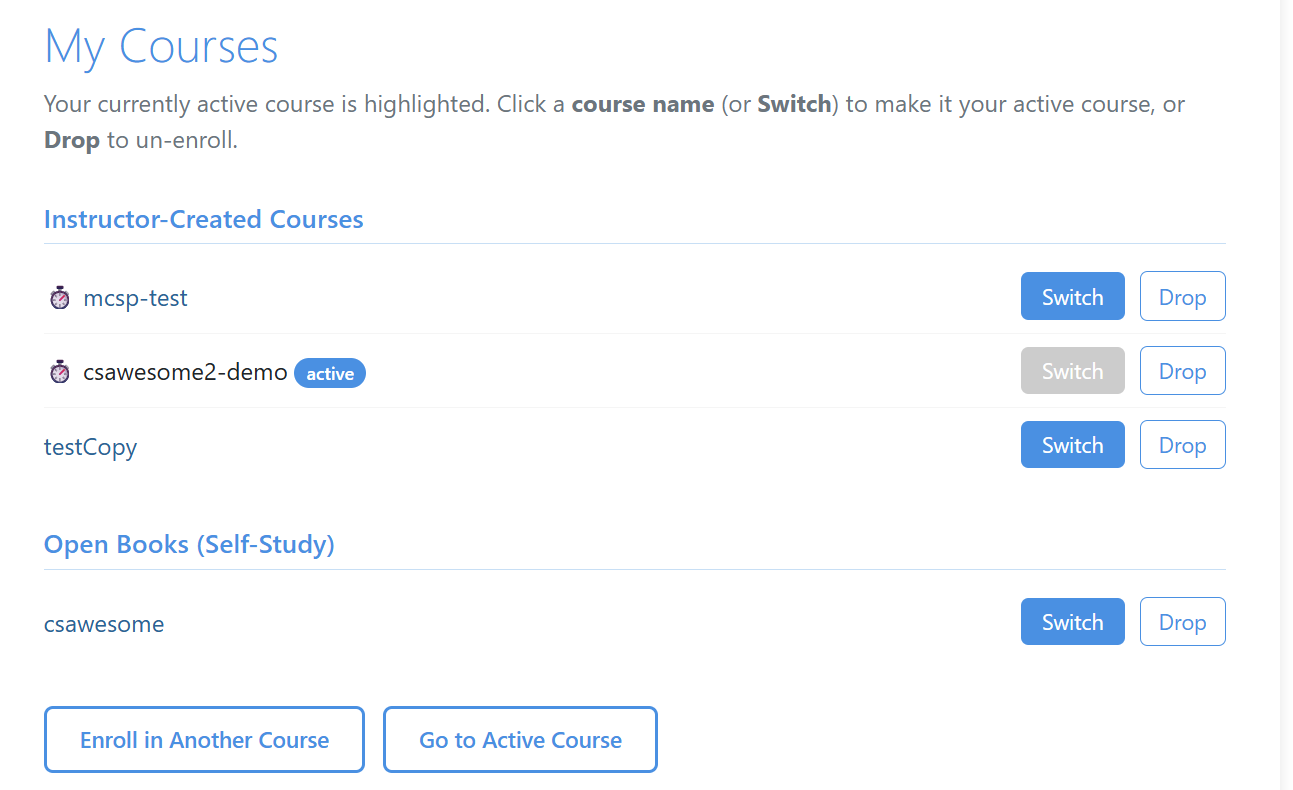Click the stopwatch icon beside csawesome2-demo
1293x790 pixels.
tap(60, 372)
